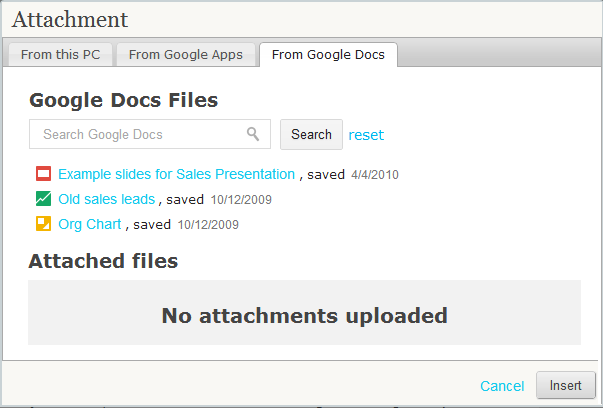Click the green spreadsheet icon for Old sales leads

point(43,199)
